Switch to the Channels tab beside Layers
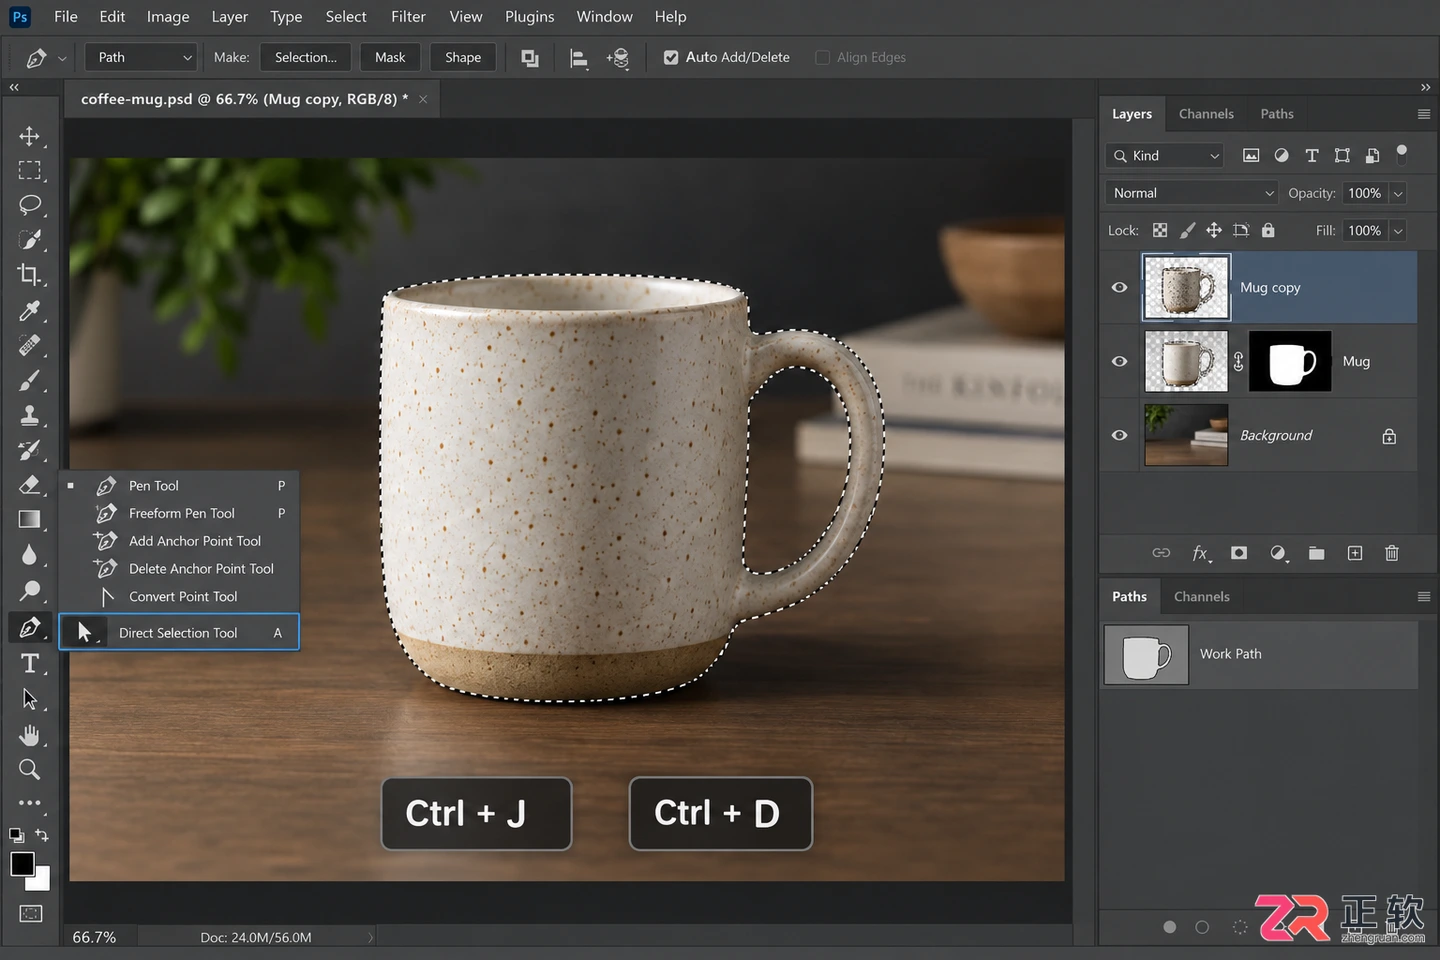The width and height of the screenshot is (1440, 960). (1206, 114)
